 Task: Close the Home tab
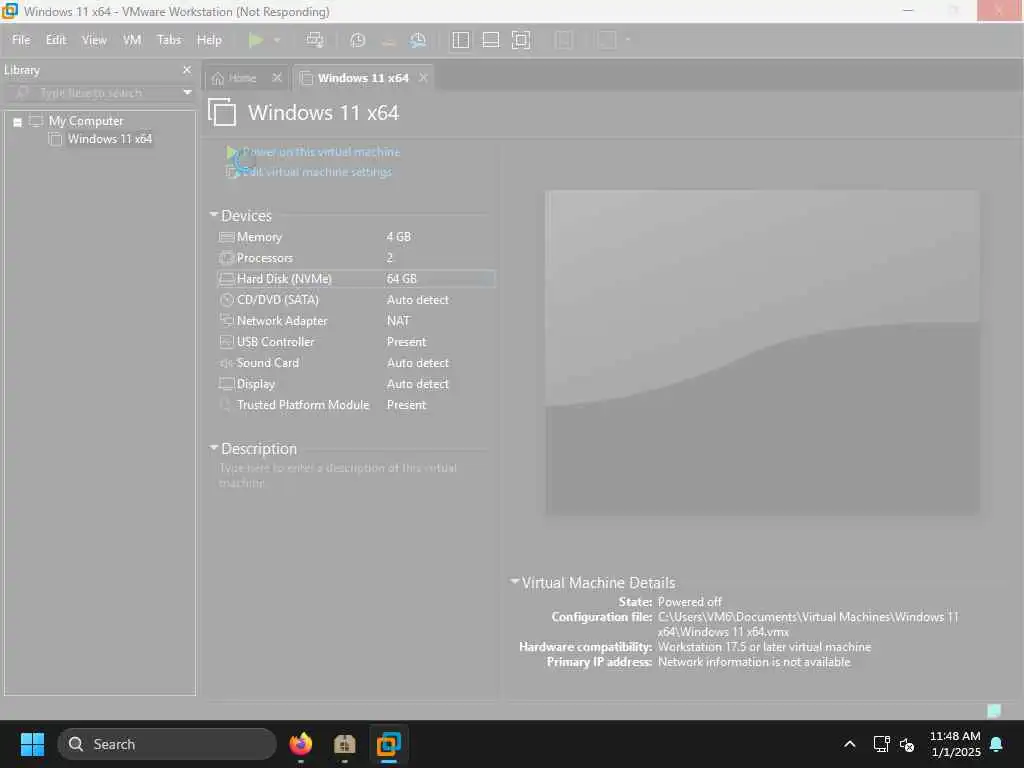(277, 78)
